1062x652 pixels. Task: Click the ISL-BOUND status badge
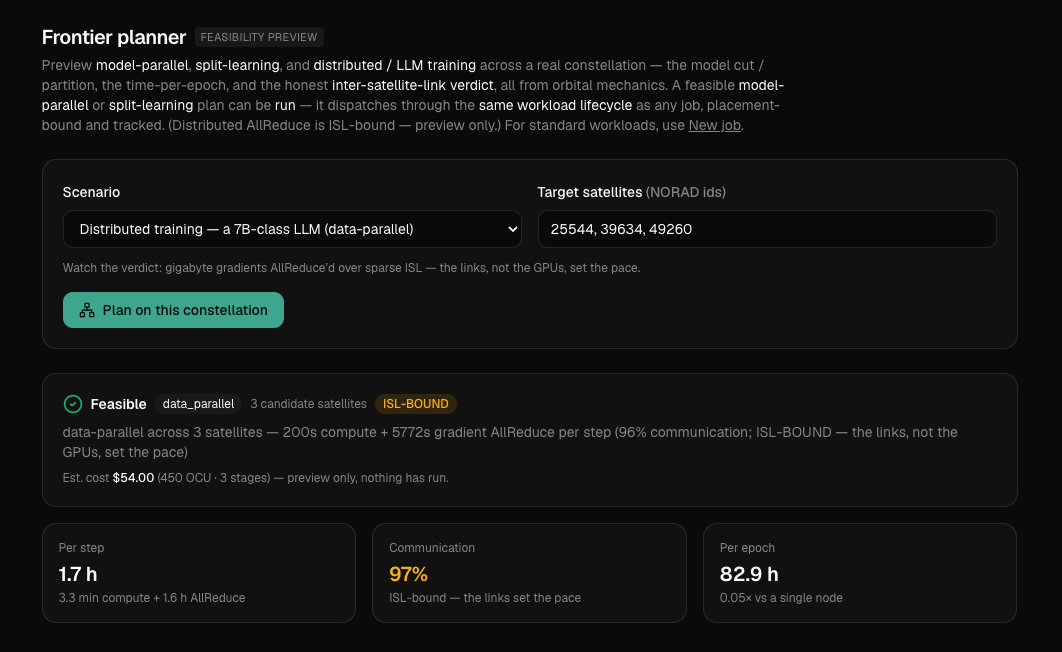pyautogui.click(x=416, y=404)
